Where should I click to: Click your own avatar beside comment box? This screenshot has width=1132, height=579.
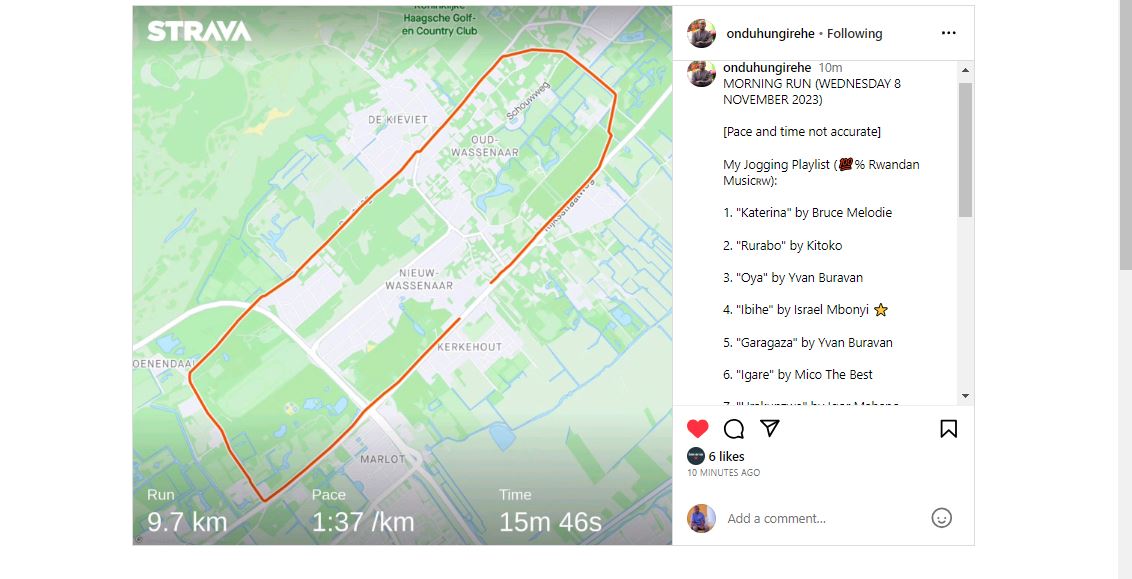701,518
